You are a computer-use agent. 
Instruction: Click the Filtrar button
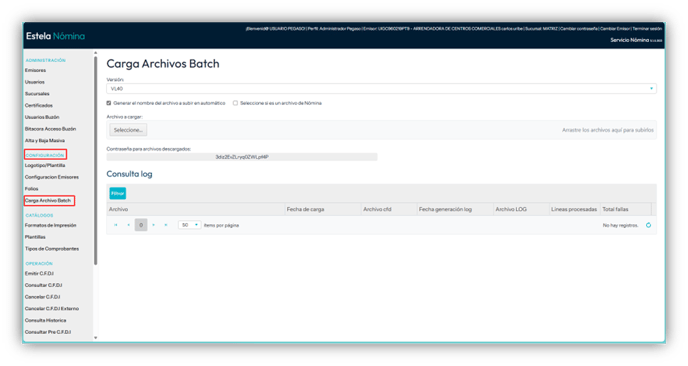(118, 194)
